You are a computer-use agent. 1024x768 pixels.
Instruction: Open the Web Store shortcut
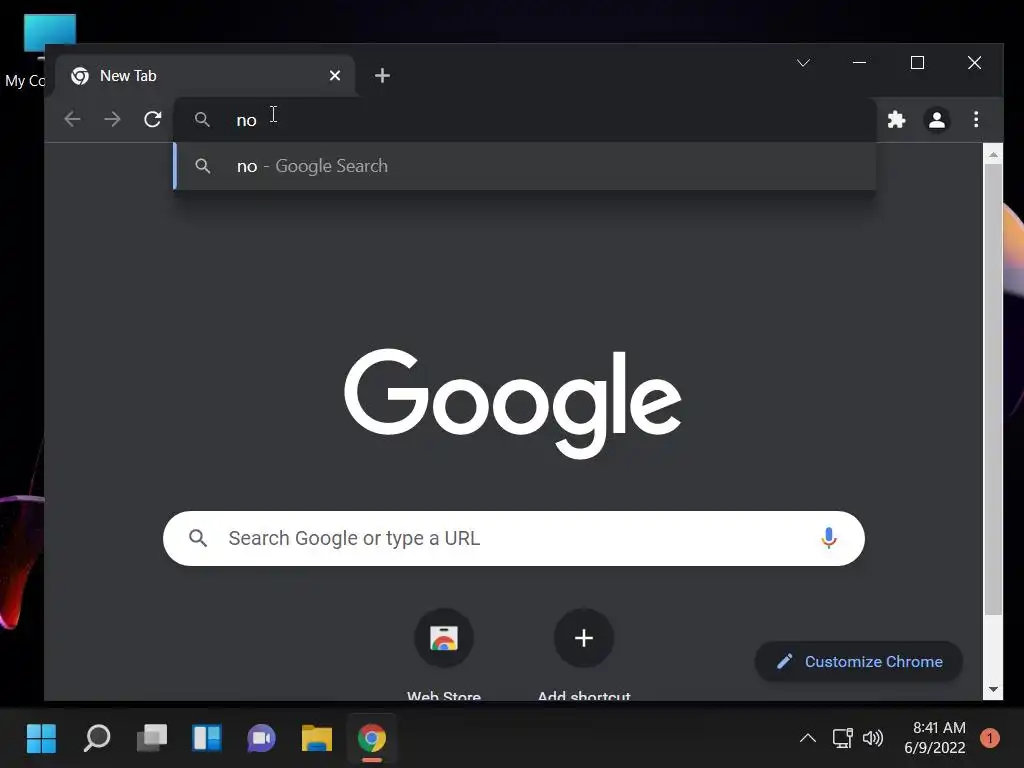(444, 654)
